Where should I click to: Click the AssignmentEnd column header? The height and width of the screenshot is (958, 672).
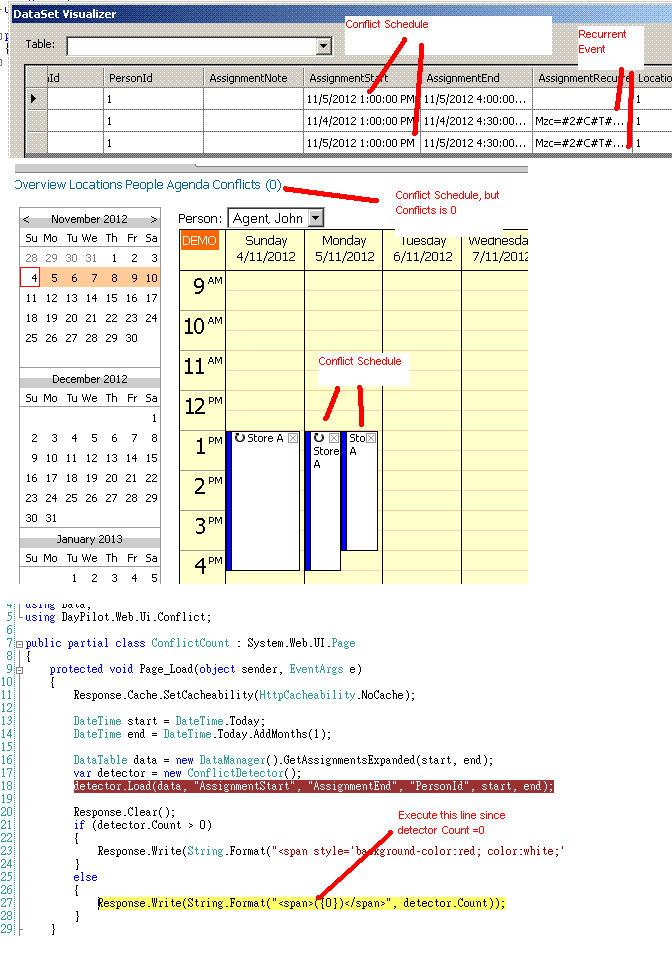click(476, 78)
